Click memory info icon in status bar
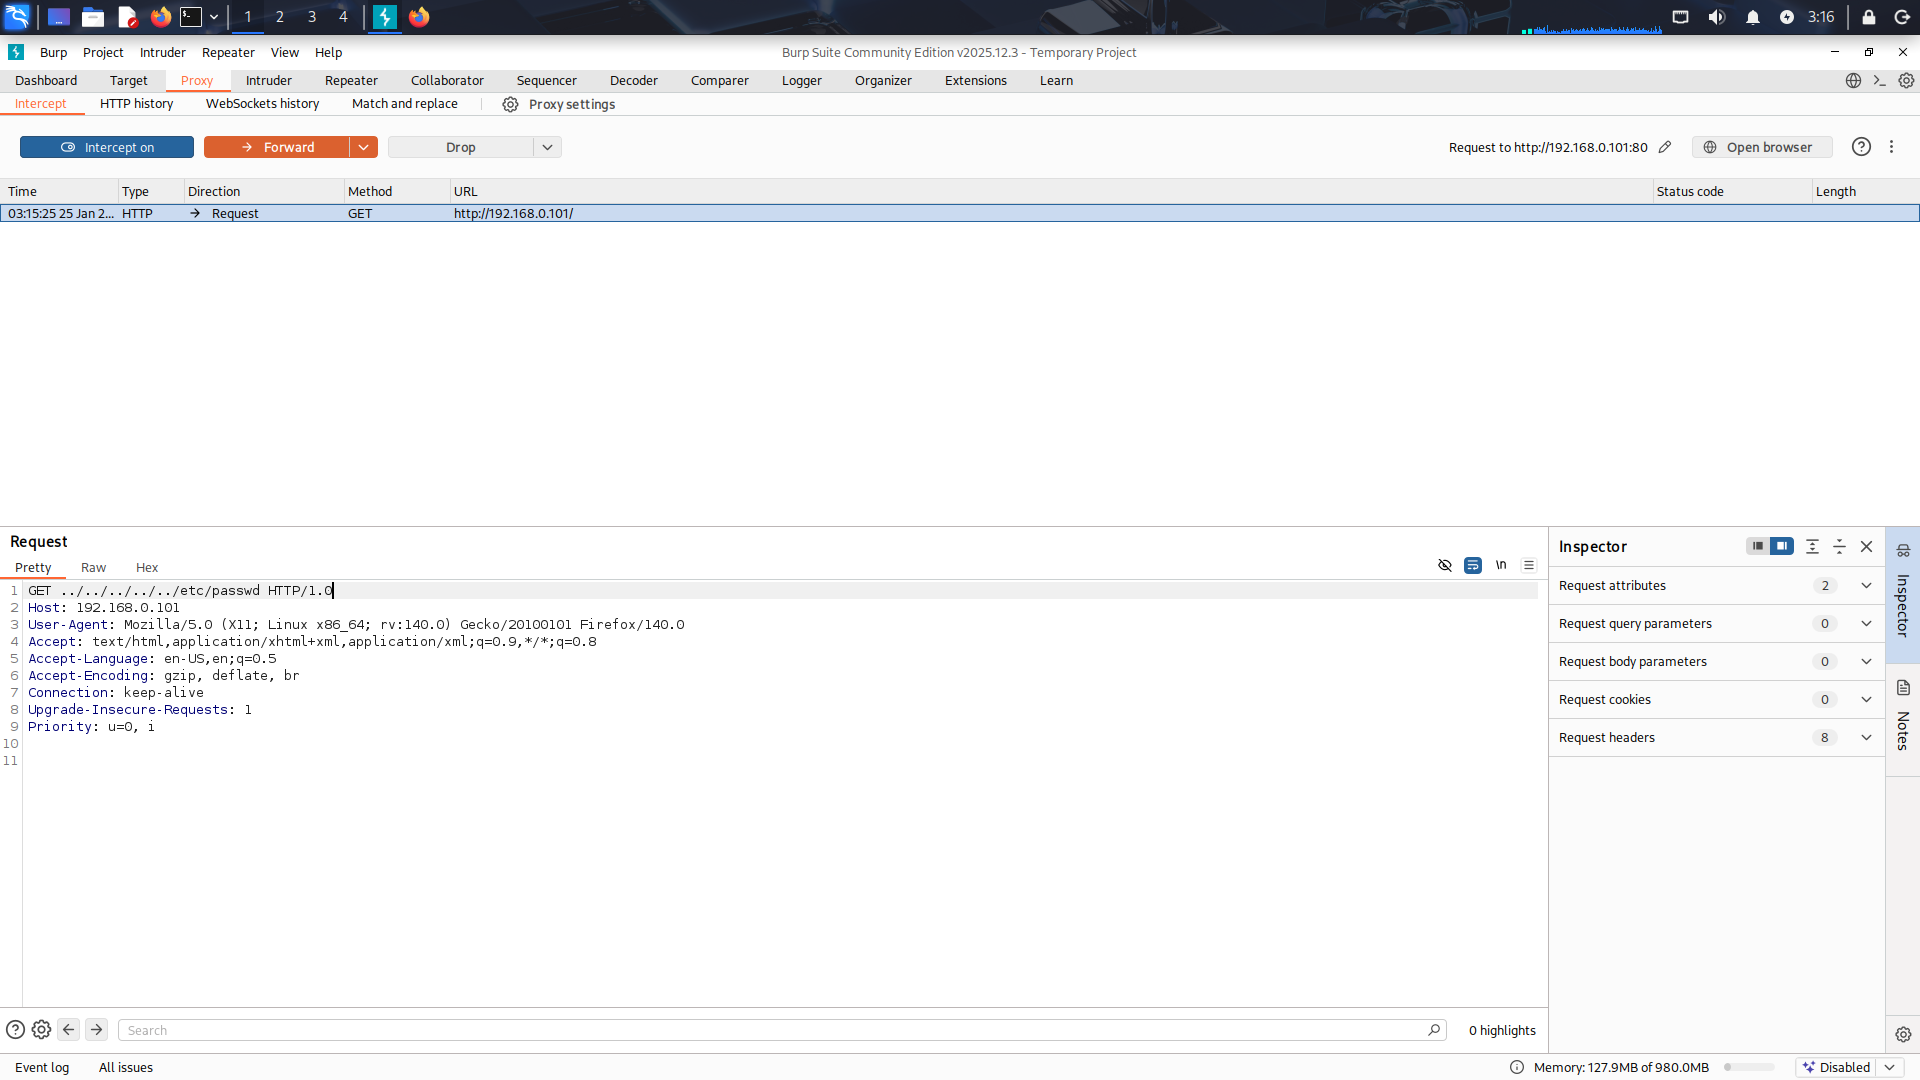The image size is (1920, 1080). (1517, 1068)
